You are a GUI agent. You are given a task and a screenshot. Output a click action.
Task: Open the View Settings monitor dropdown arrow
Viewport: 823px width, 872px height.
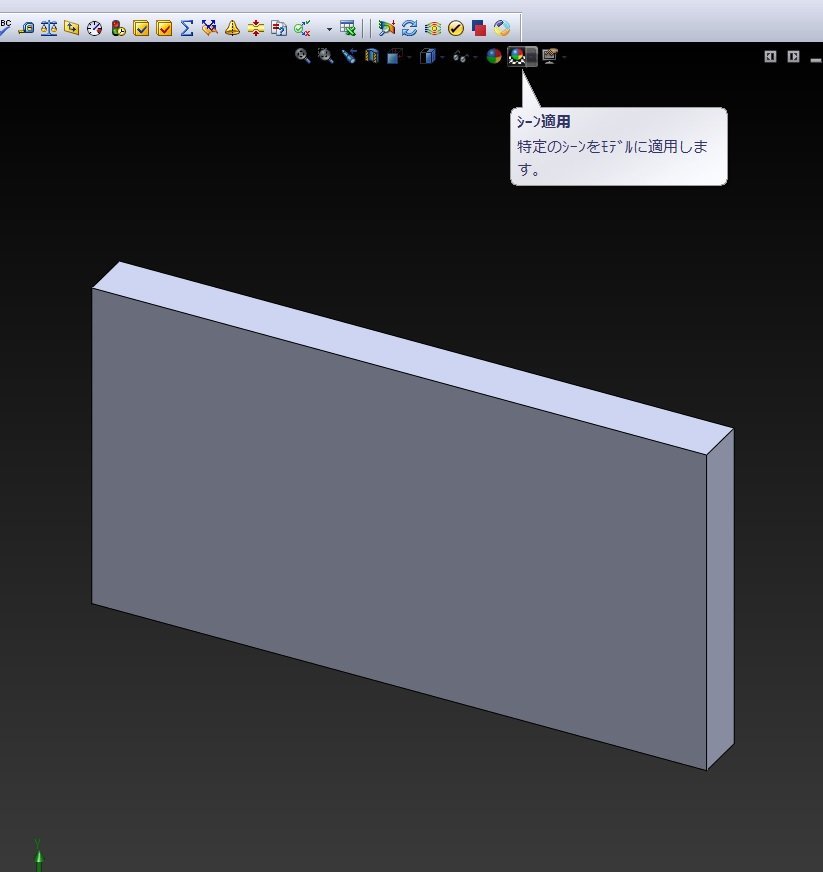point(564,58)
